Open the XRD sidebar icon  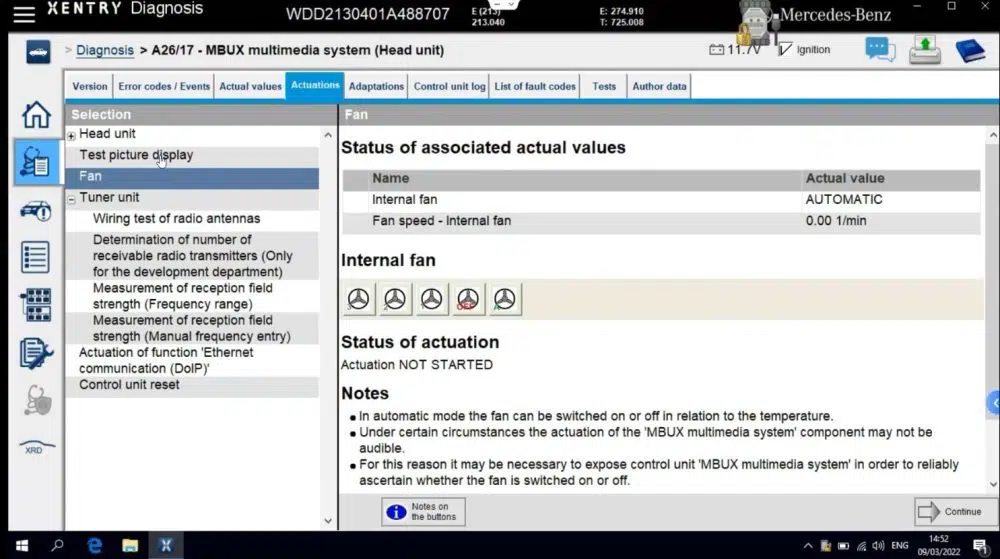tap(36, 446)
